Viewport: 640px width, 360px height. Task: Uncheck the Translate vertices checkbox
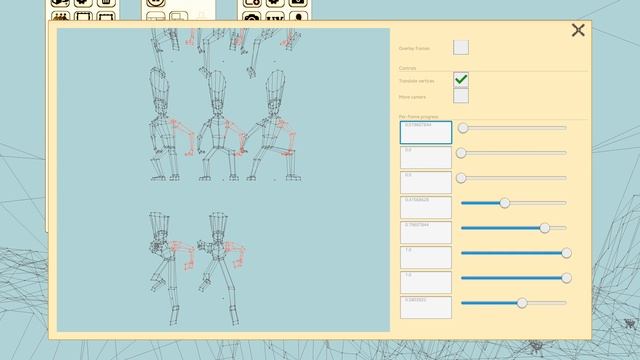point(461,80)
